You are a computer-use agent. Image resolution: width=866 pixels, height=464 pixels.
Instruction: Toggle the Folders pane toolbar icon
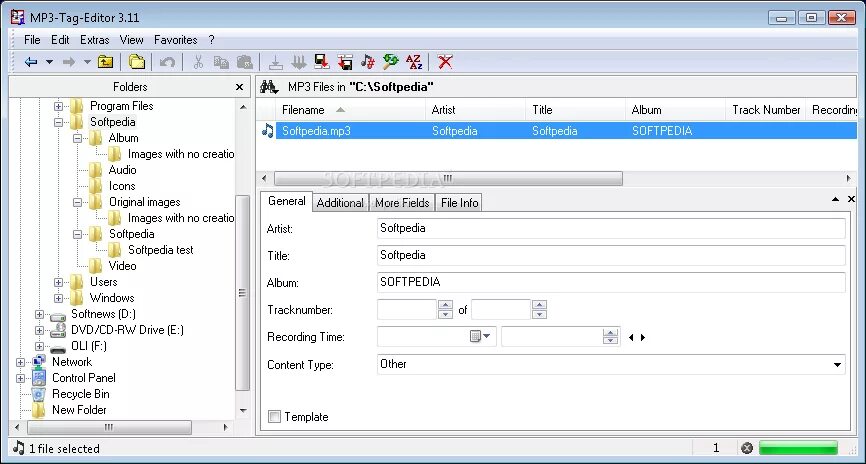[136, 62]
